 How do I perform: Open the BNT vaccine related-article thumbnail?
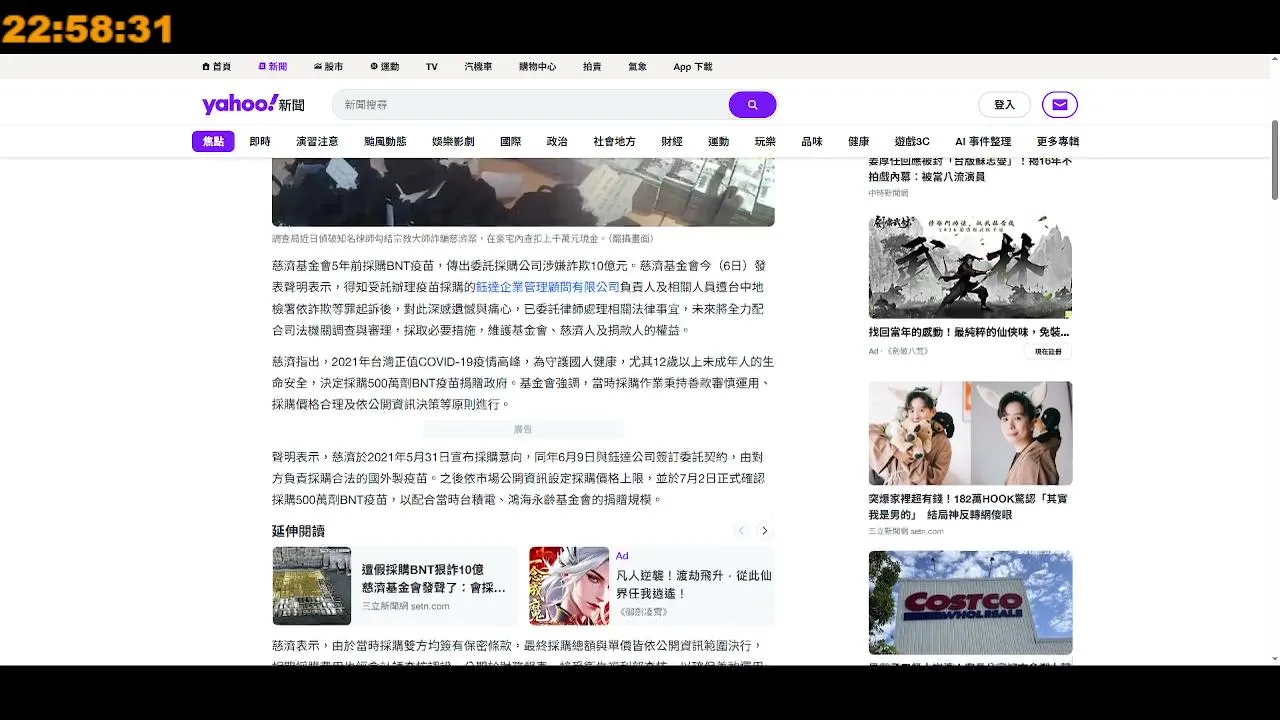[312, 586]
